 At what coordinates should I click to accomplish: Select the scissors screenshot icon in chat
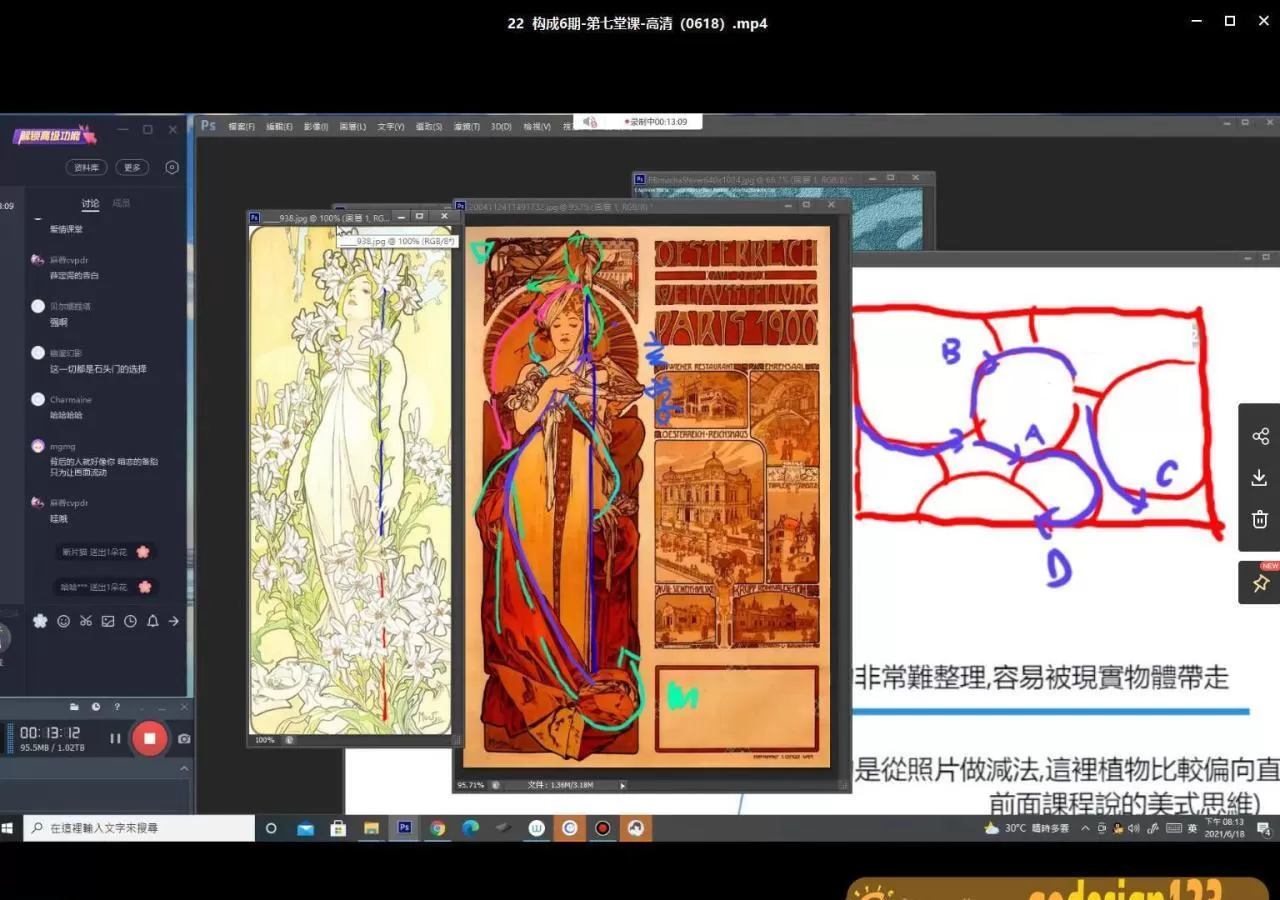pos(85,621)
